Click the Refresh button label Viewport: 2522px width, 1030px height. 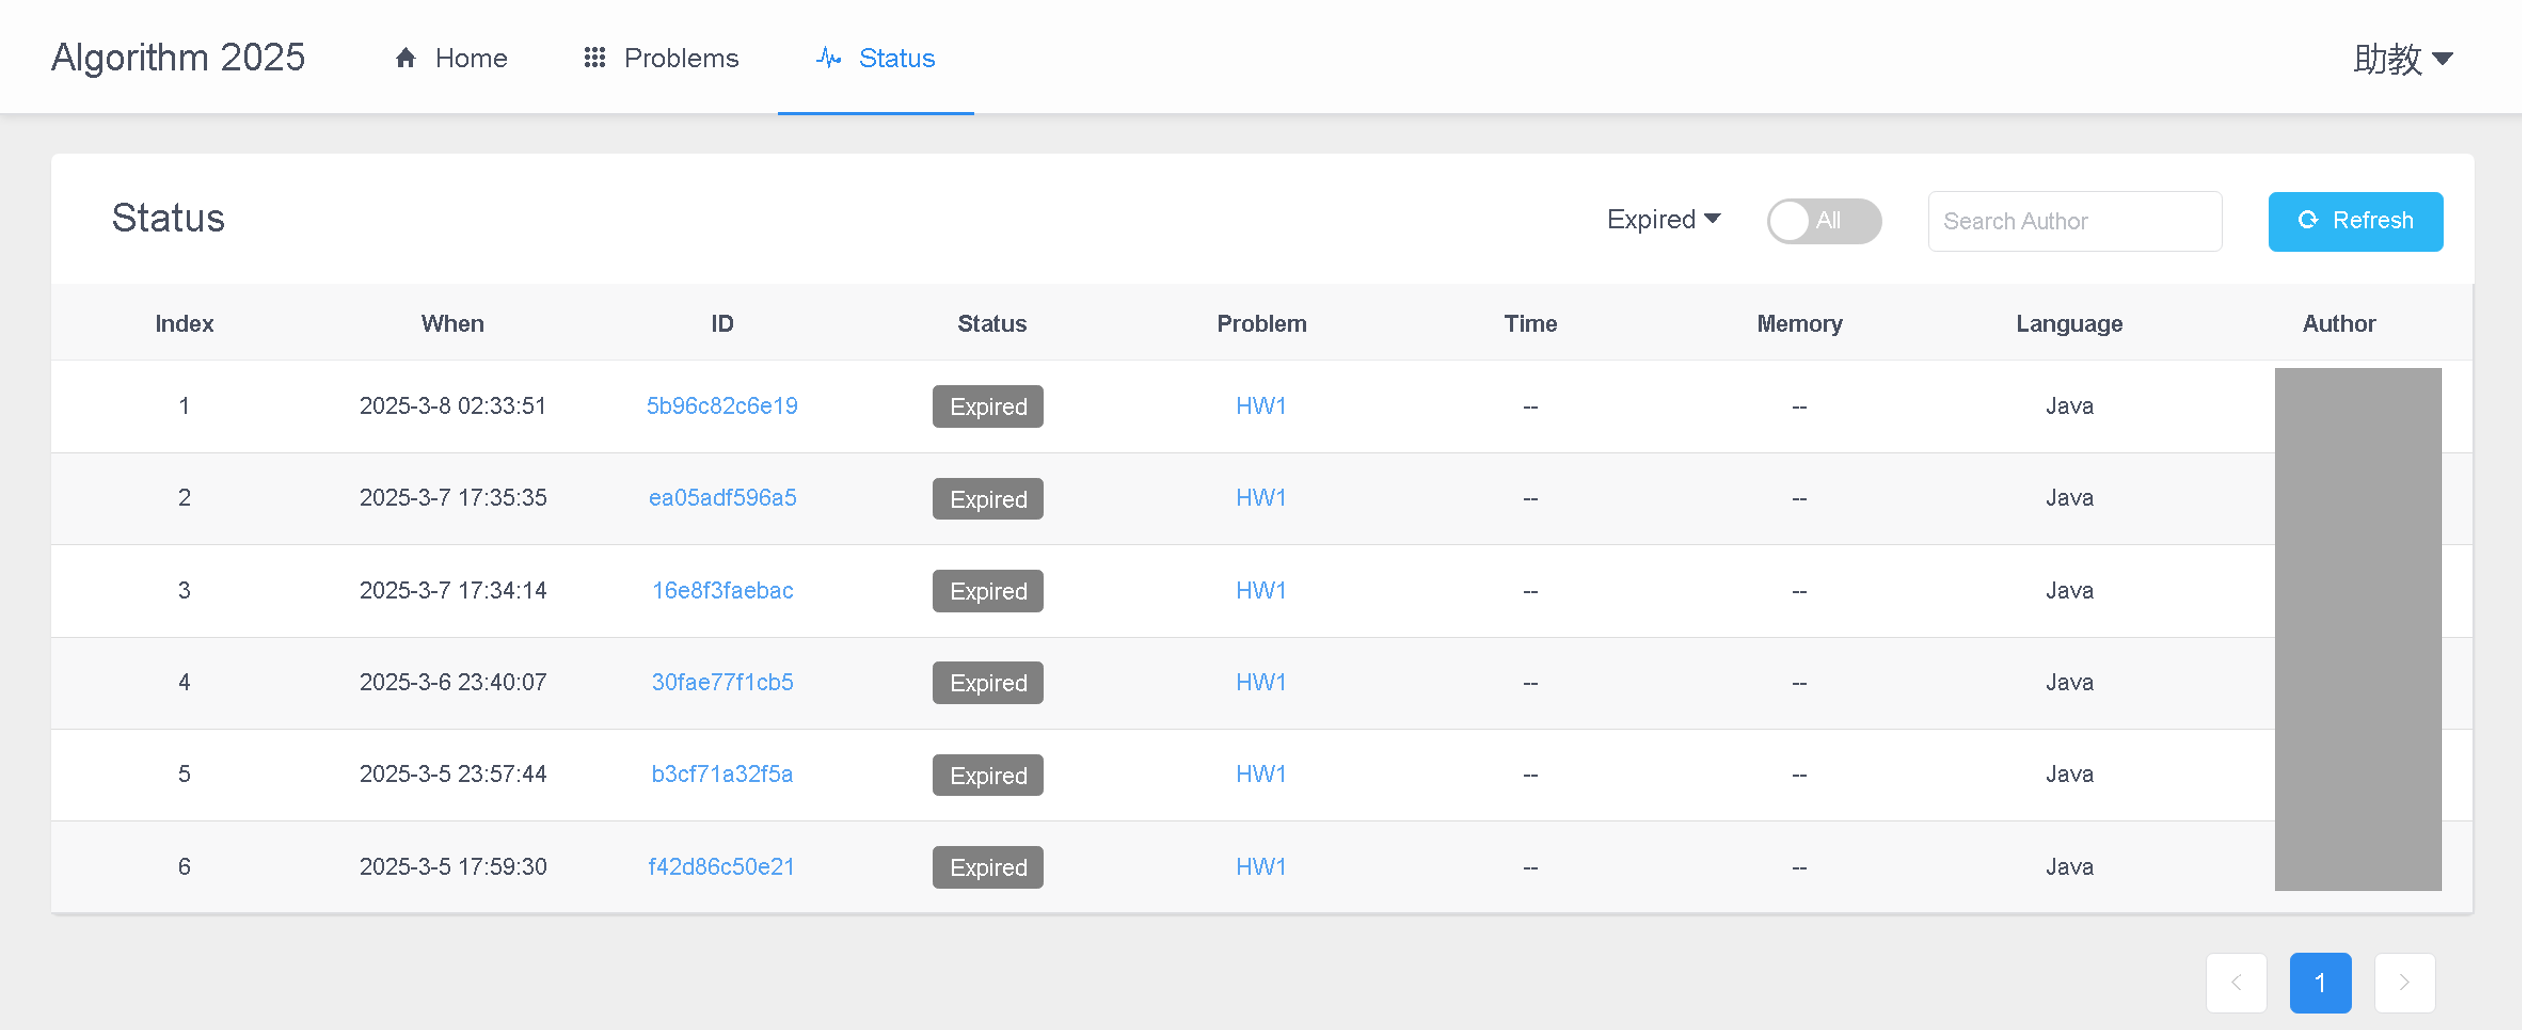[x=2373, y=220]
